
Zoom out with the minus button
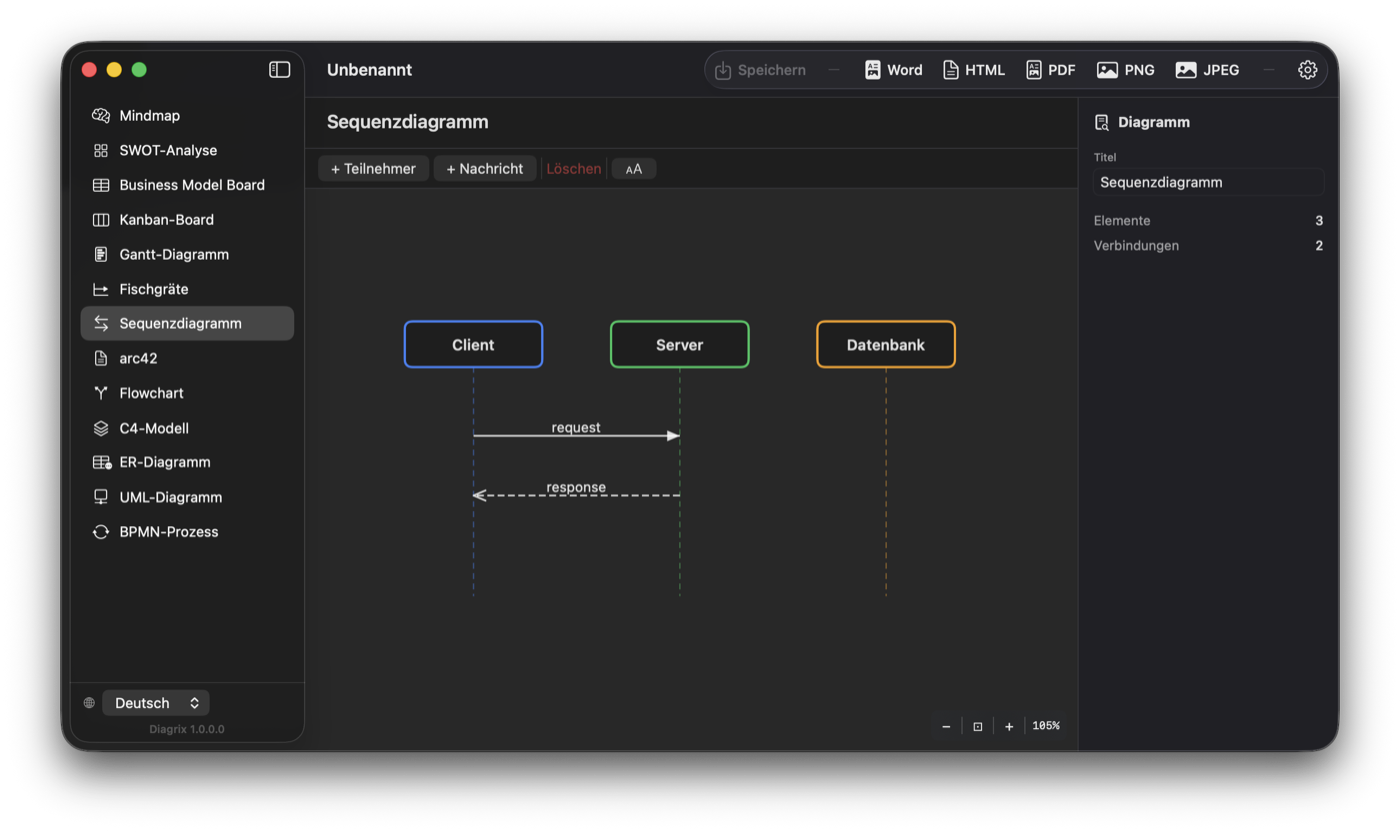click(x=946, y=726)
